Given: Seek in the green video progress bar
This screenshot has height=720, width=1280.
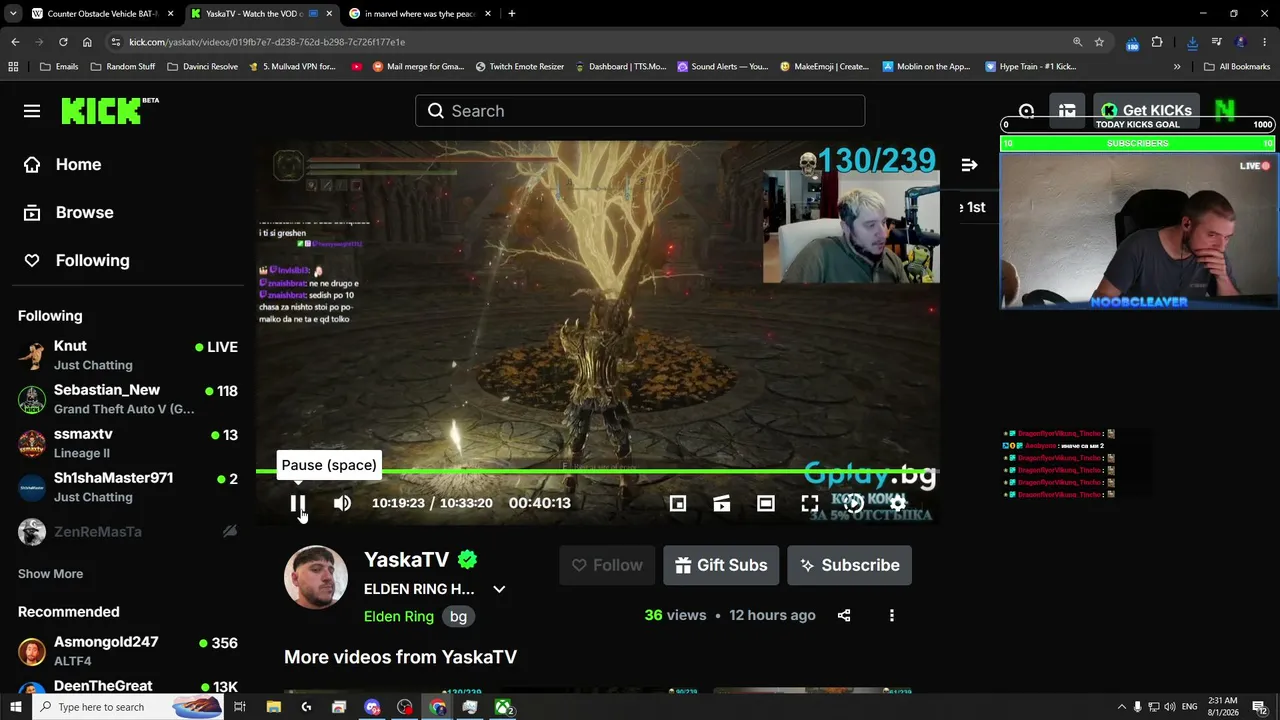Looking at the screenshot, I should click(597, 471).
